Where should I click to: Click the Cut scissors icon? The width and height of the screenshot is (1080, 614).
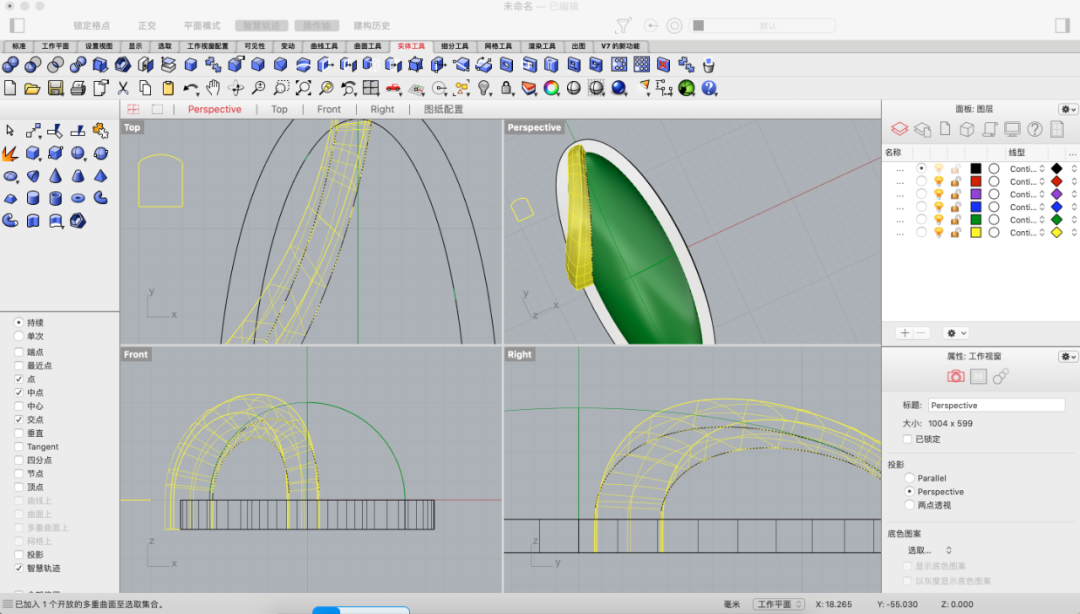pos(123,88)
